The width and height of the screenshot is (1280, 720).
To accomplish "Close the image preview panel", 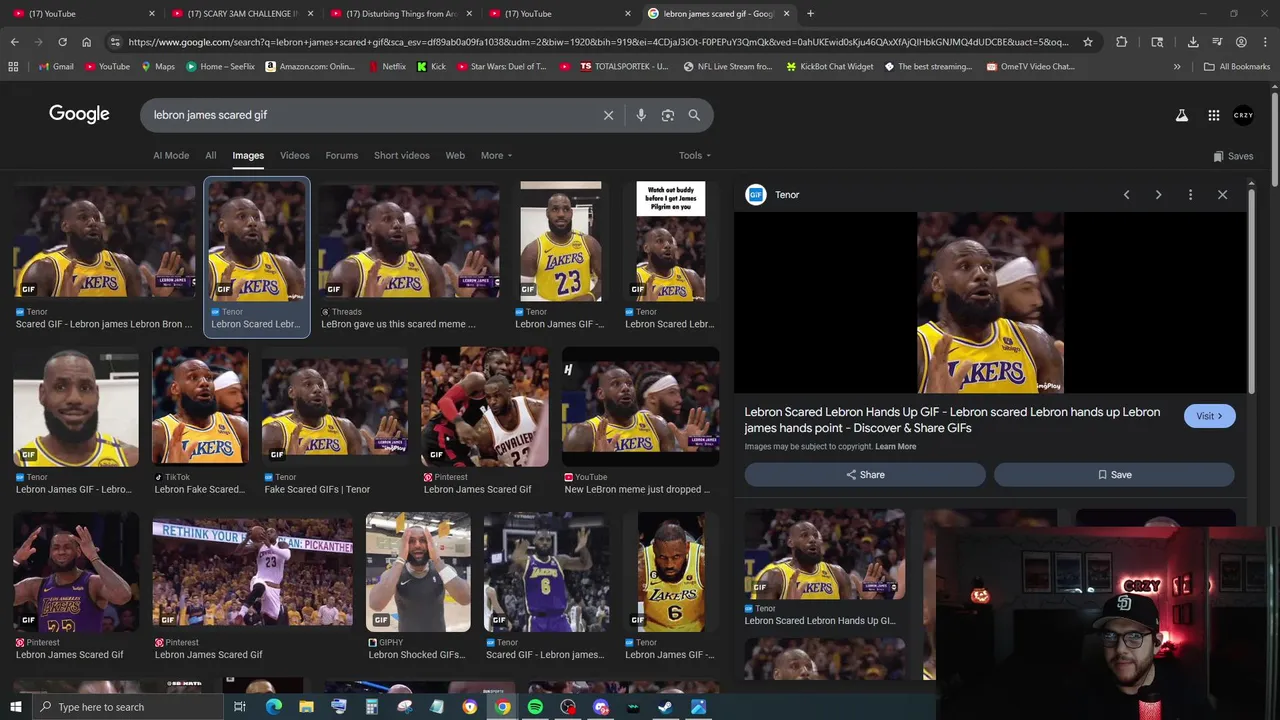I will point(1222,195).
